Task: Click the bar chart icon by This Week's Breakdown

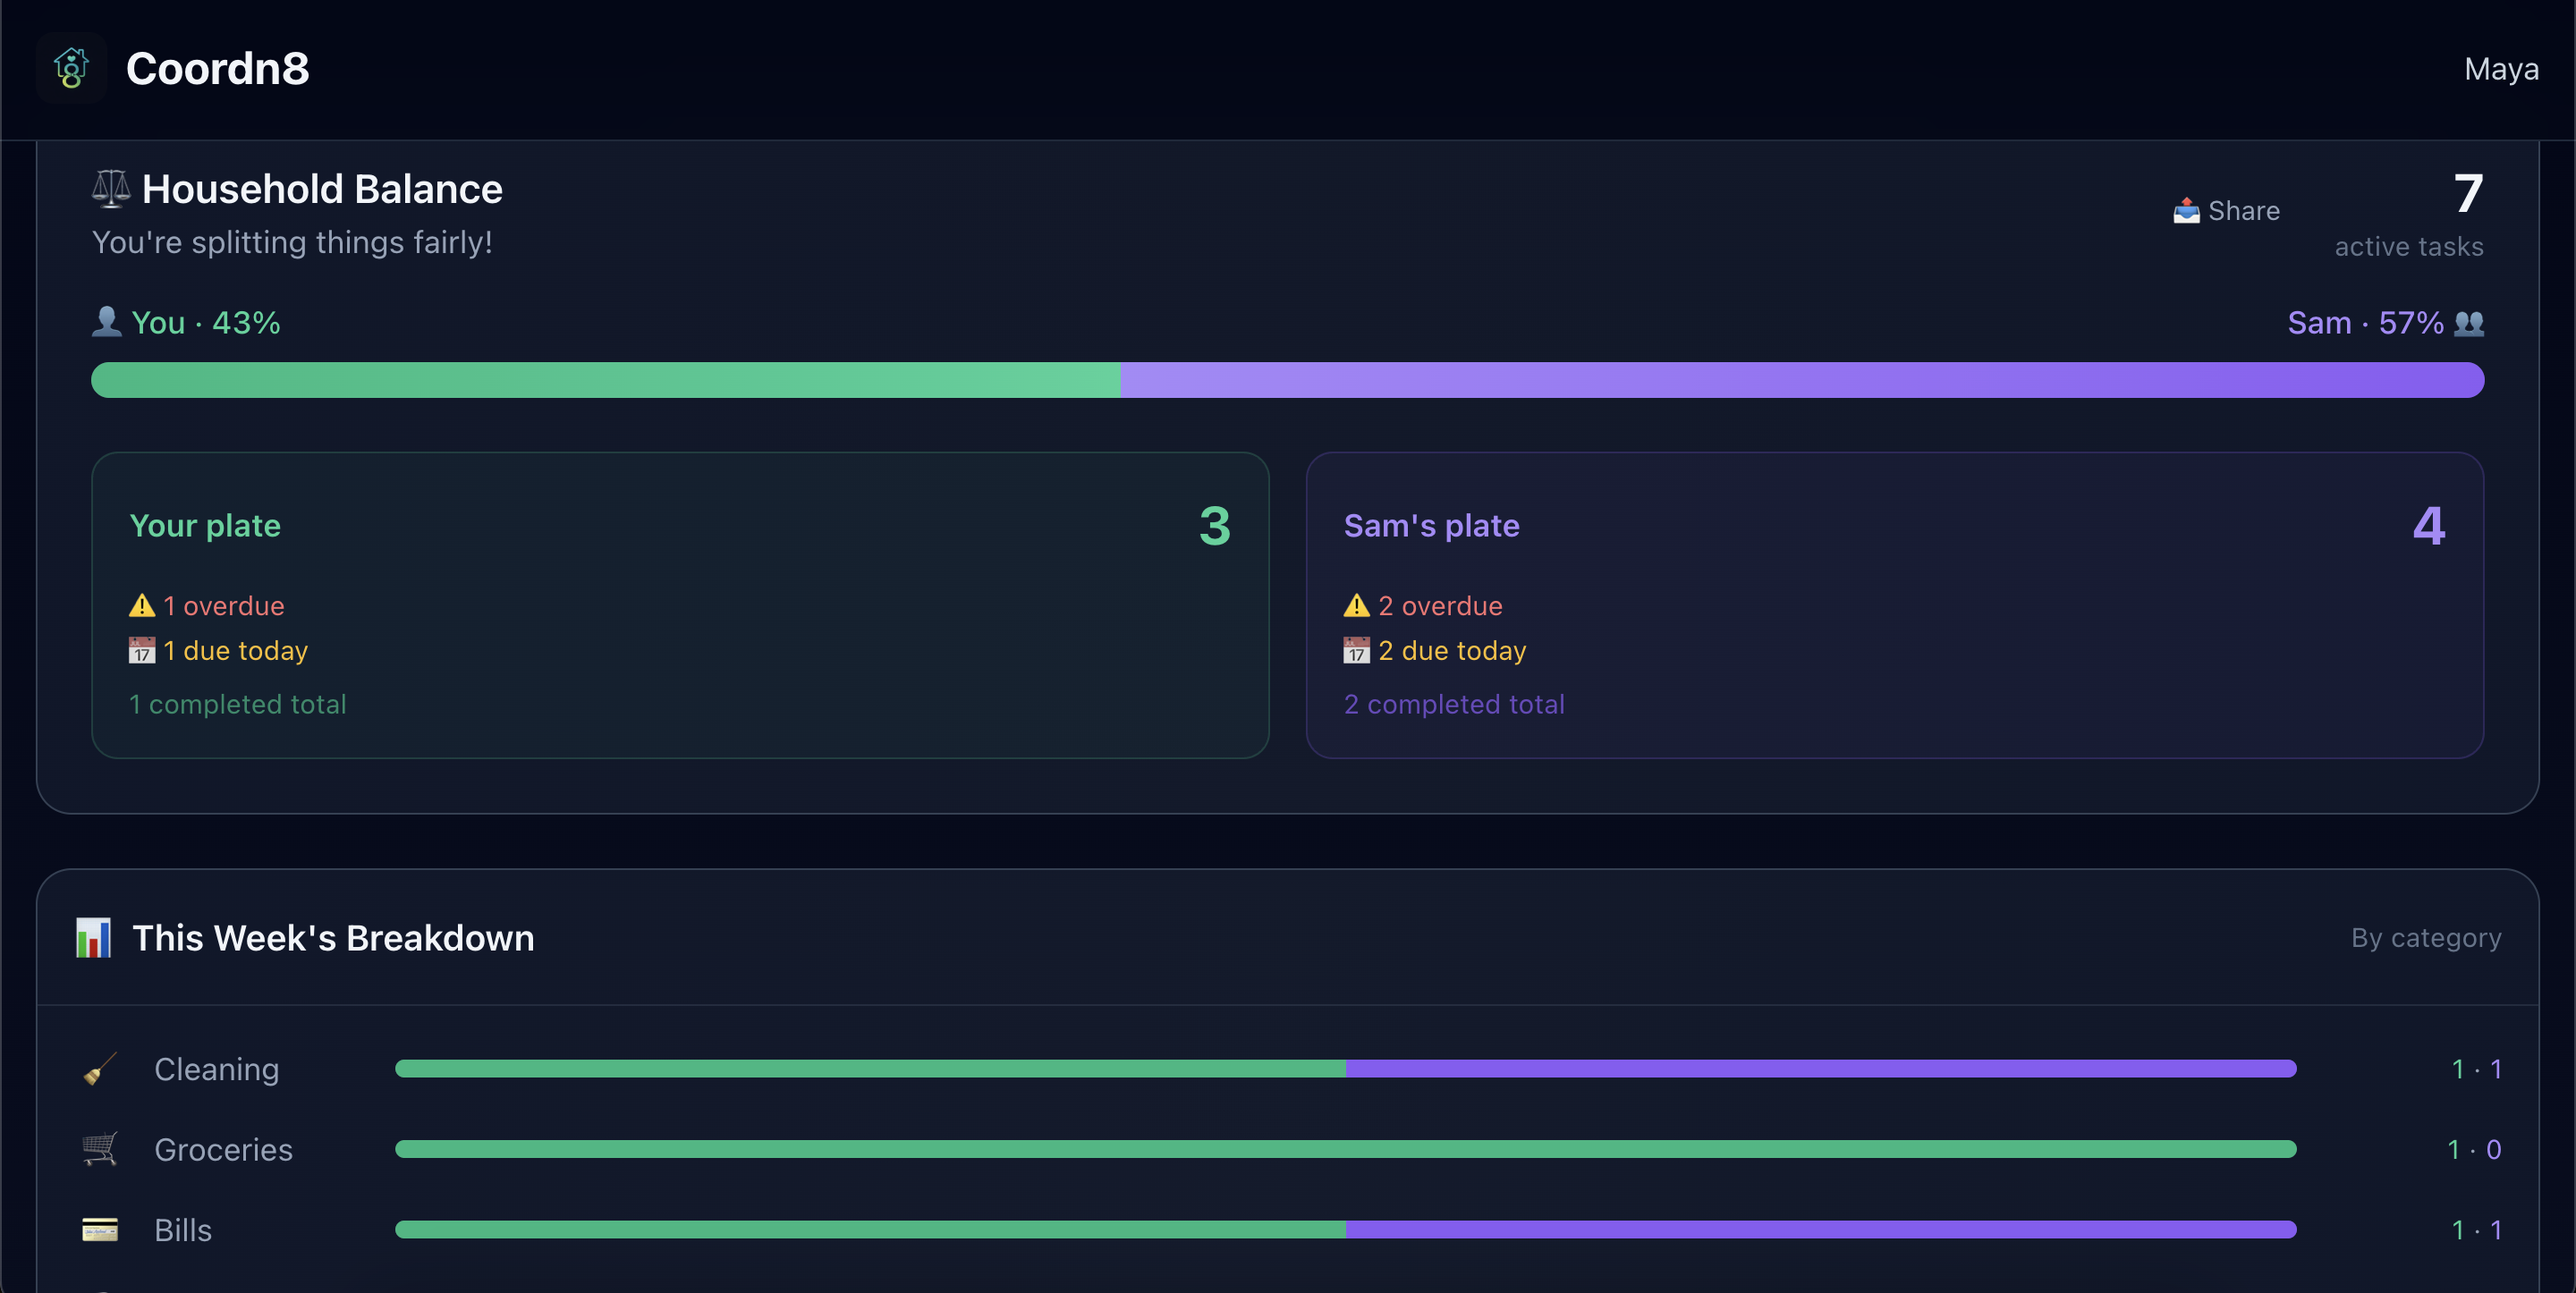Action: [x=94, y=937]
